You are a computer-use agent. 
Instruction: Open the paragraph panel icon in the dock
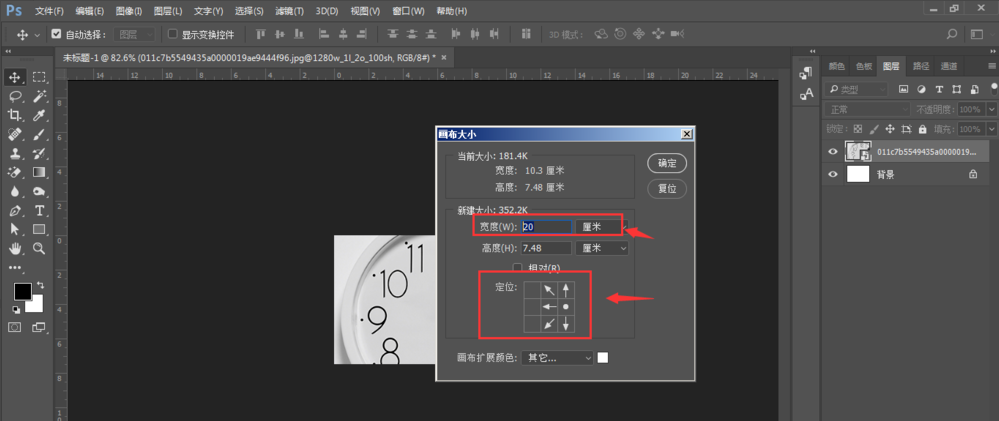click(806, 73)
